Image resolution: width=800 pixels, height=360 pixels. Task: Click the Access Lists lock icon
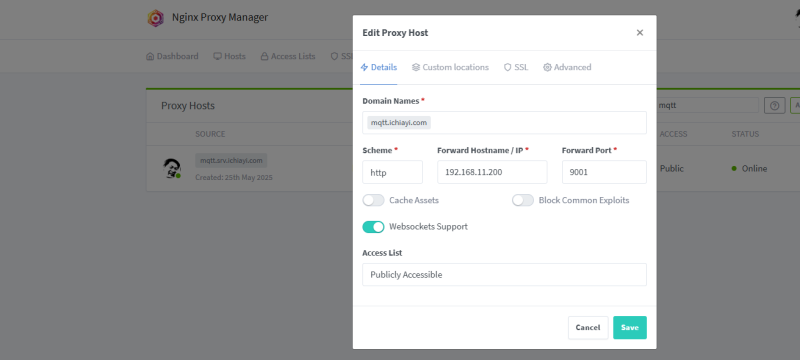[x=264, y=56]
